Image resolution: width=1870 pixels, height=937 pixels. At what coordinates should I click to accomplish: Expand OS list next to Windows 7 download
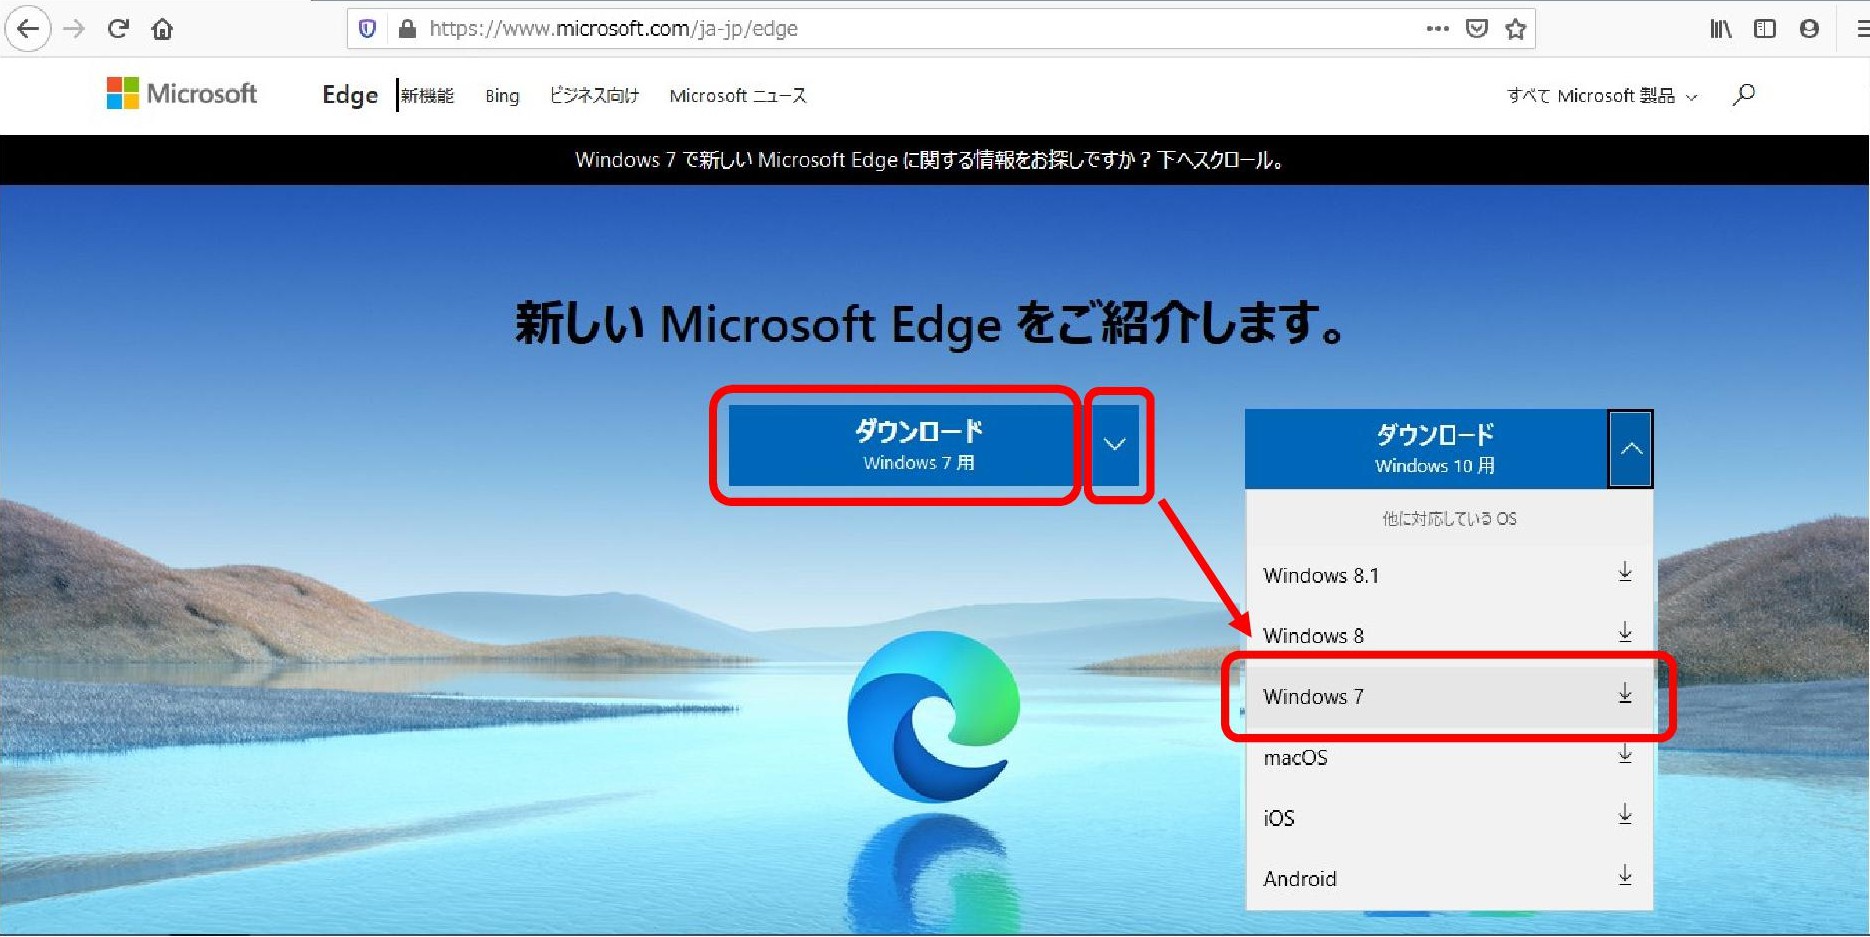pyautogui.click(x=1115, y=445)
